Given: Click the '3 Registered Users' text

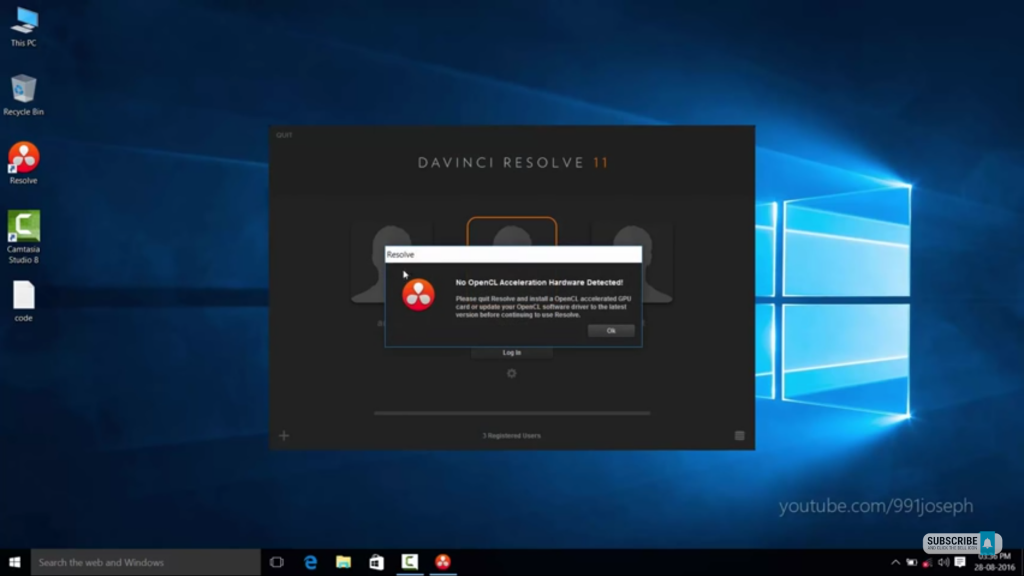Looking at the screenshot, I should (x=511, y=436).
